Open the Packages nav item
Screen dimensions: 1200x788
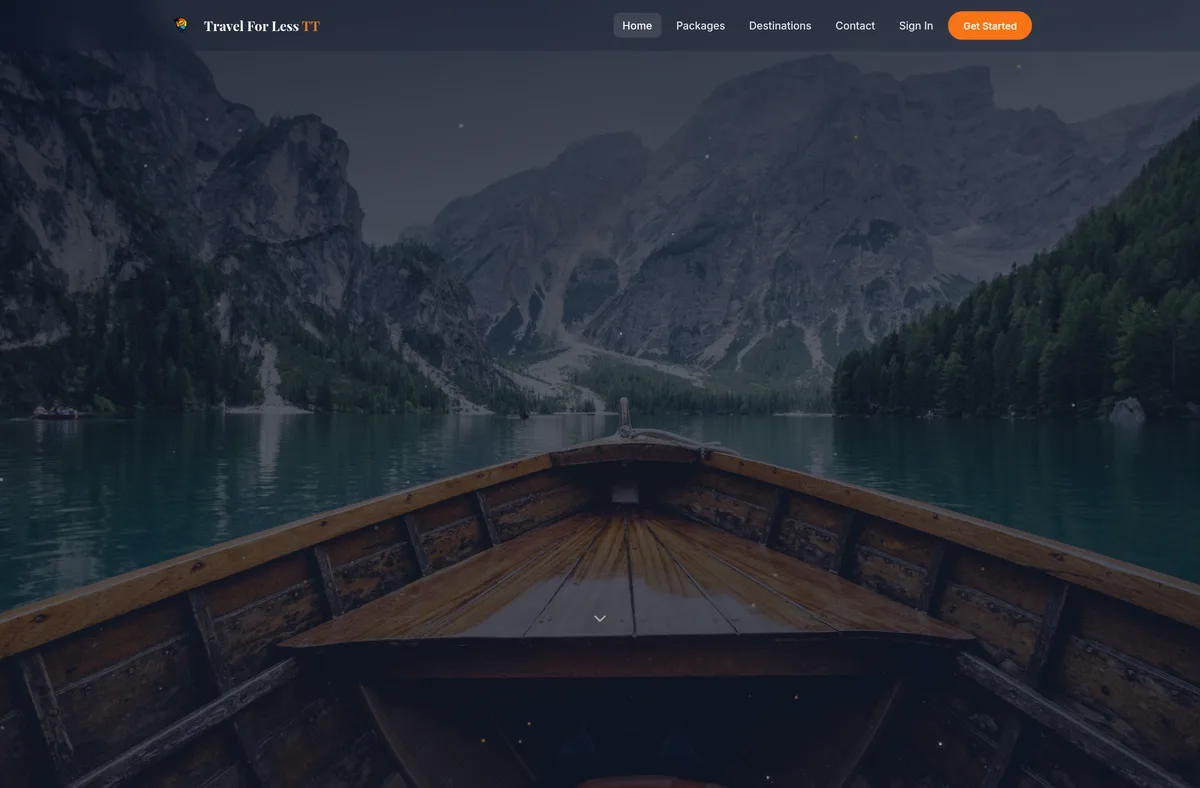click(700, 26)
